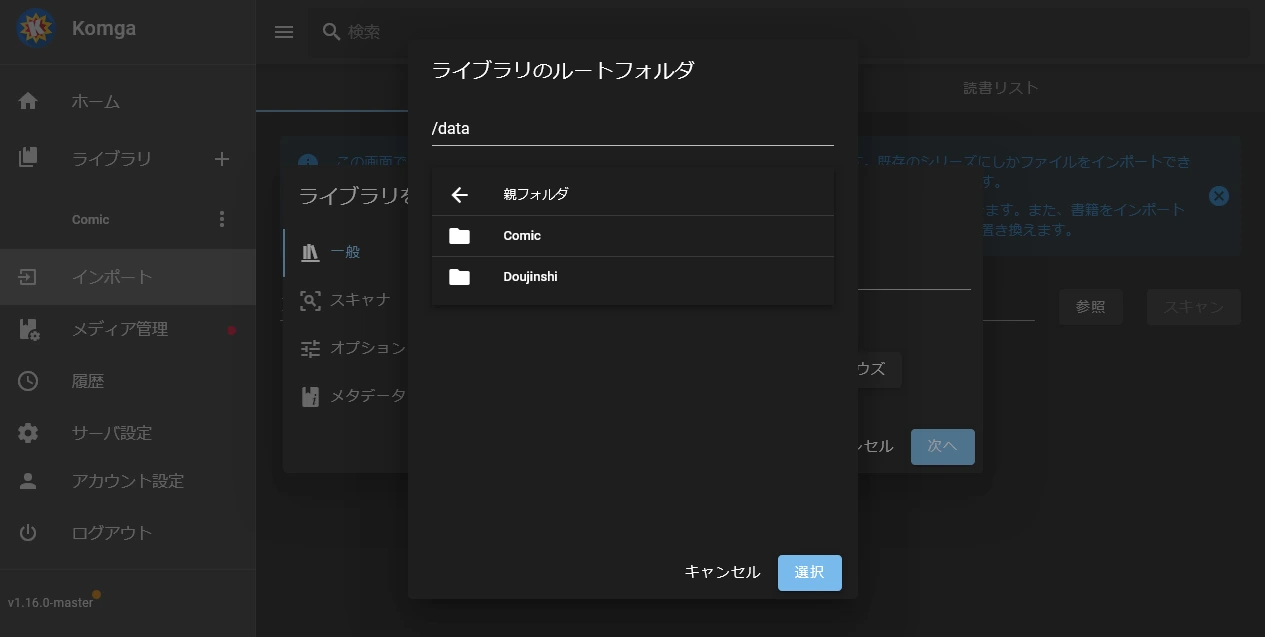Click ログアウト in sidebar
The height and width of the screenshot is (637, 1265).
tap(128, 533)
